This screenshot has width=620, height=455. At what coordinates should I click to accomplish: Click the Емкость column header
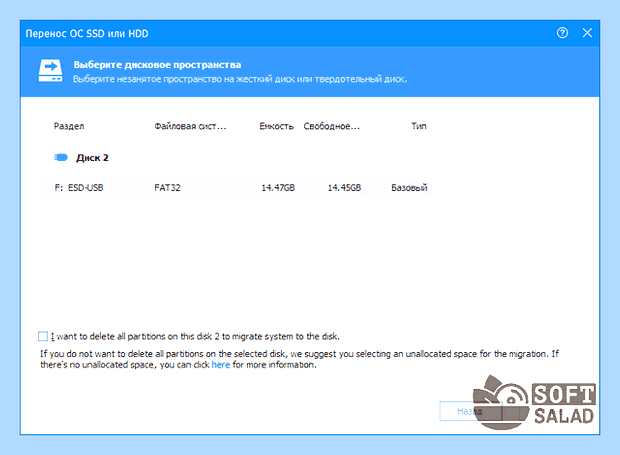click(x=276, y=126)
